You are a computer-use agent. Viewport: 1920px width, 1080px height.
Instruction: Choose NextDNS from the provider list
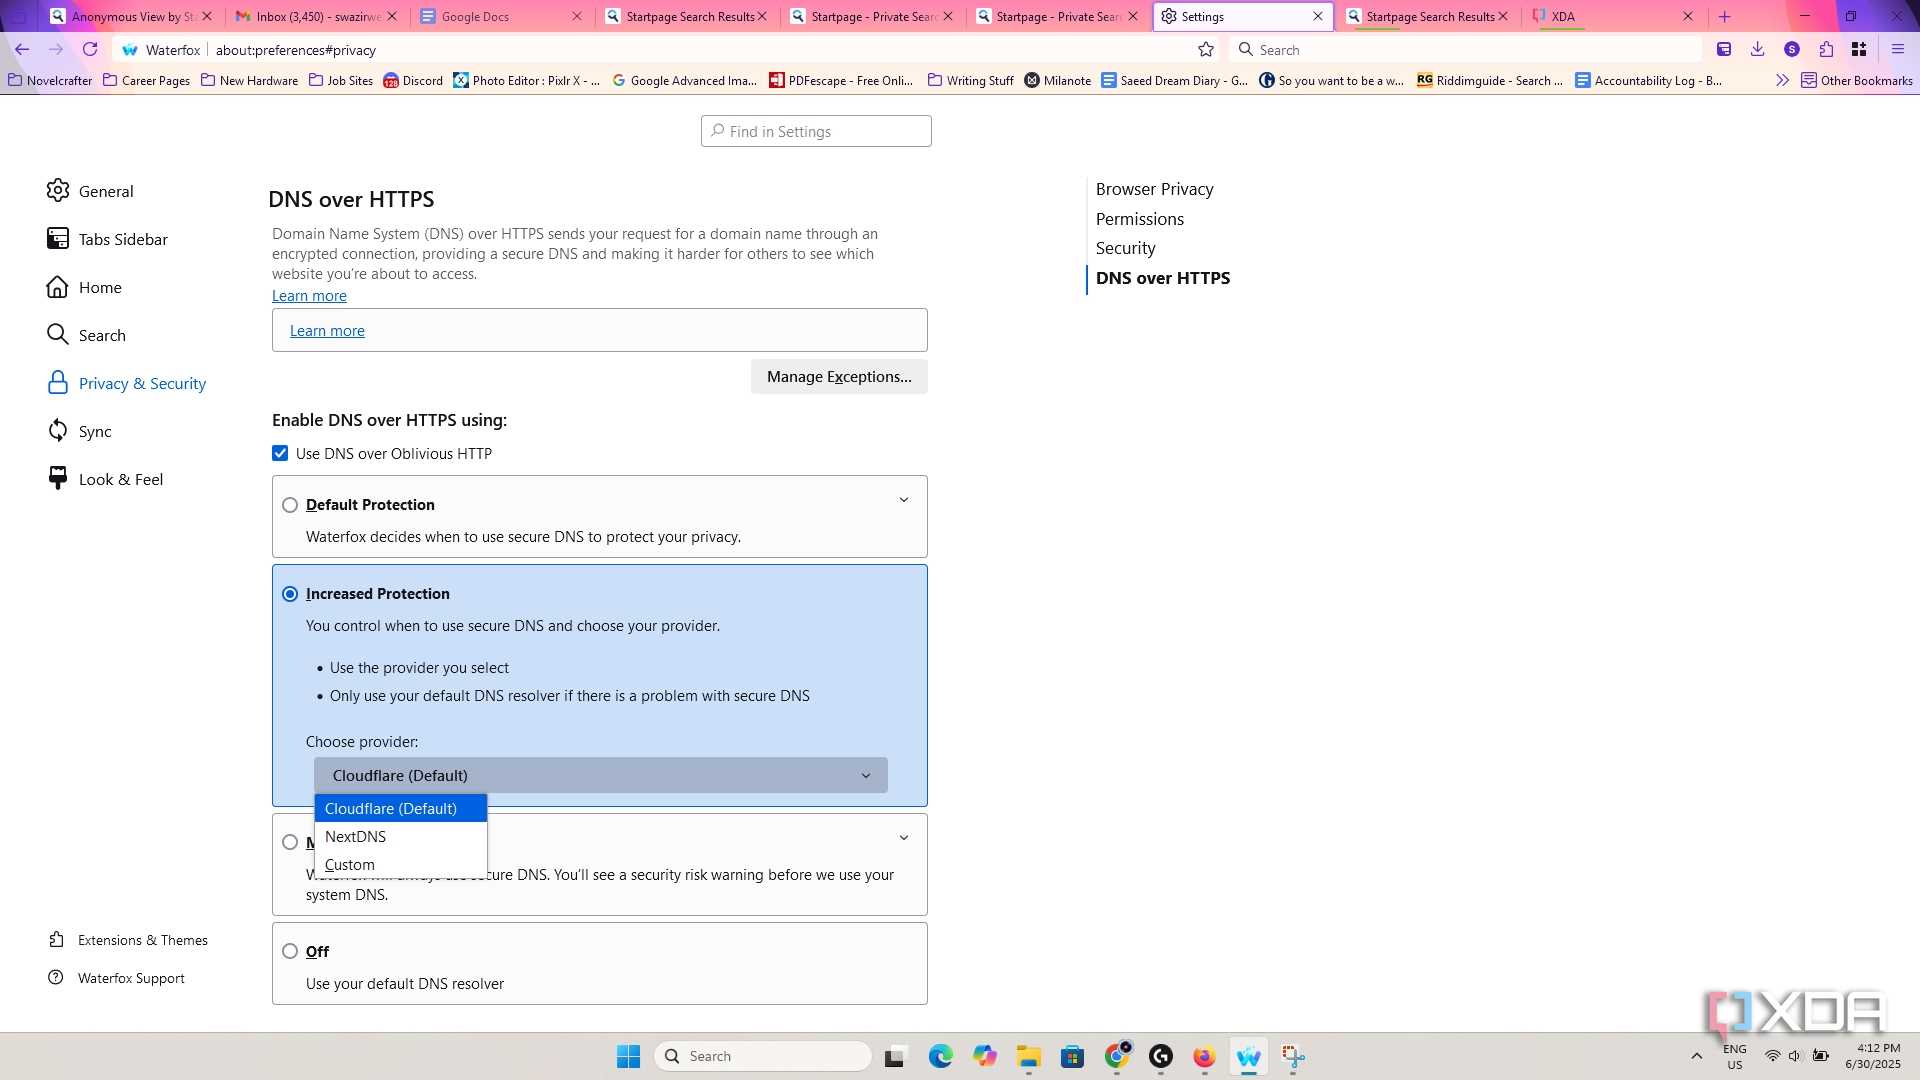401,836
